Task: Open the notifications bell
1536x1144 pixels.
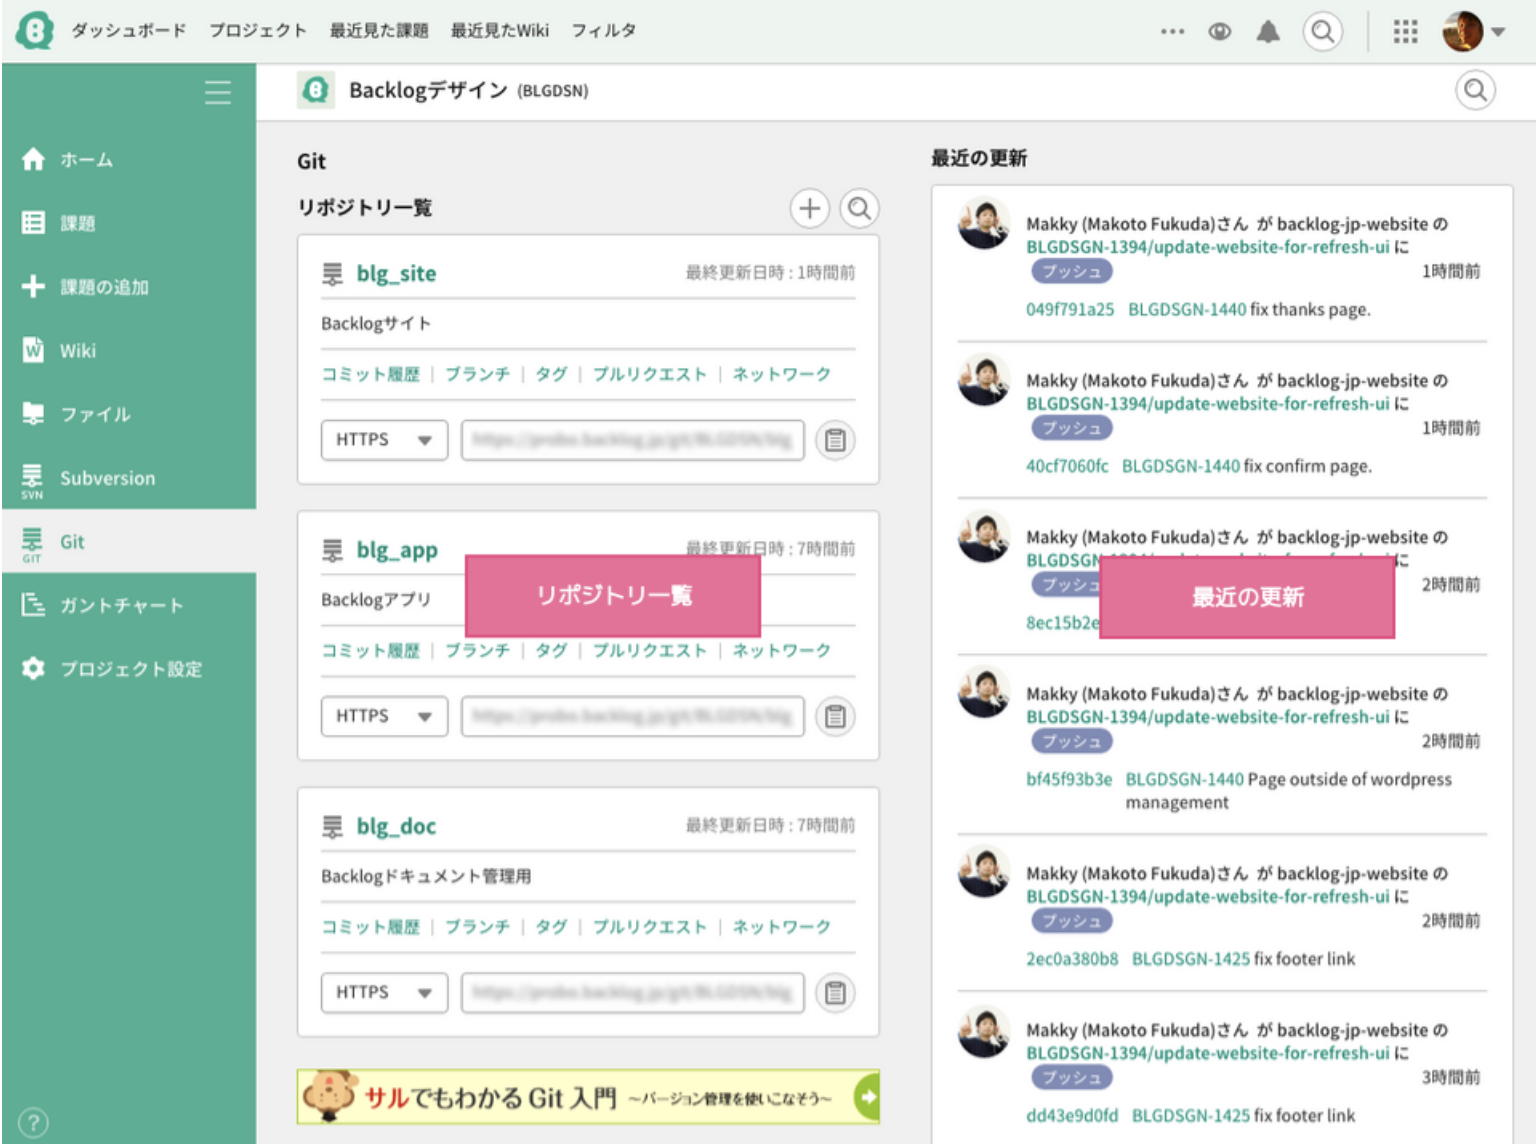Action: 1268,31
